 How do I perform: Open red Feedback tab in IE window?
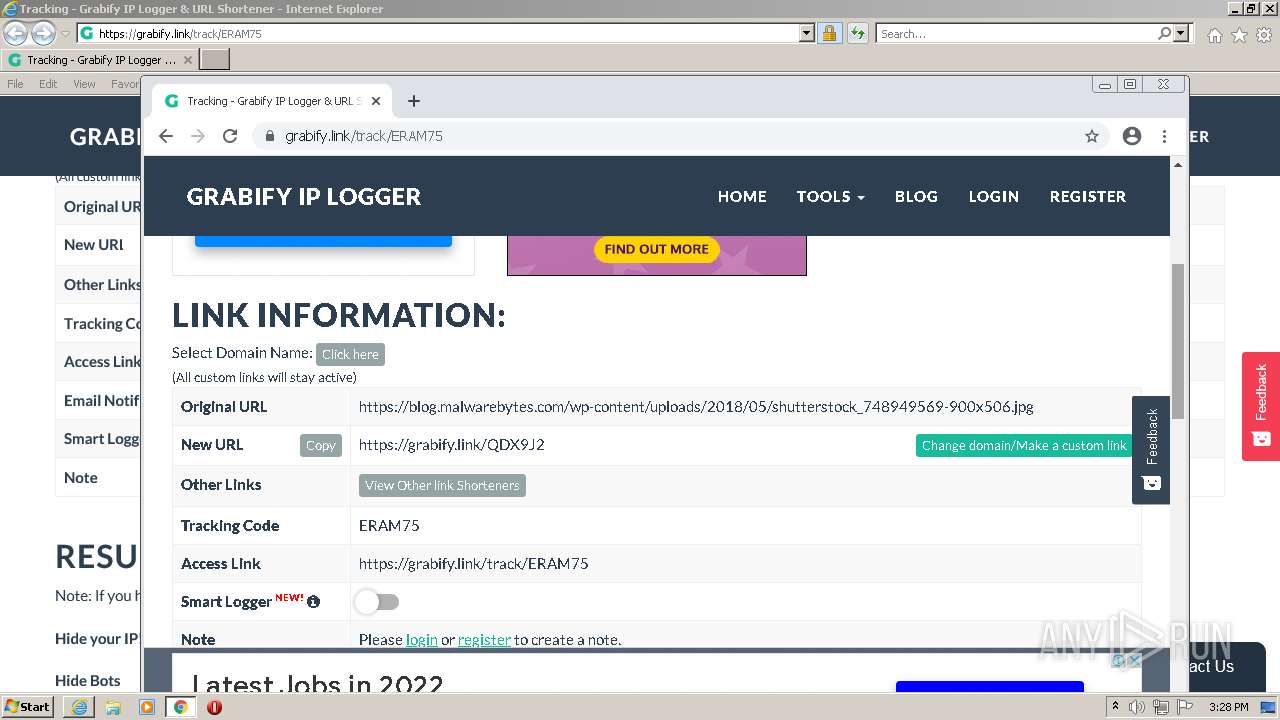pos(1261,406)
